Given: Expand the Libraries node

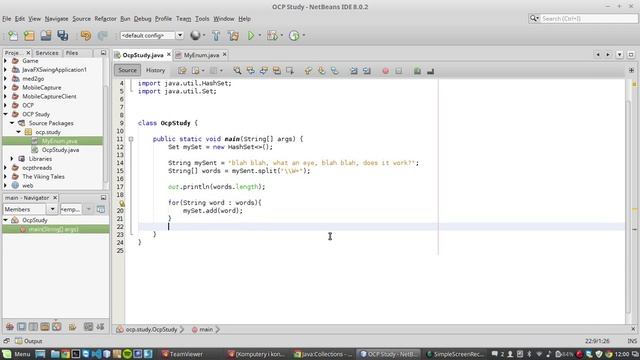Looking at the screenshot, I should (12, 159).
